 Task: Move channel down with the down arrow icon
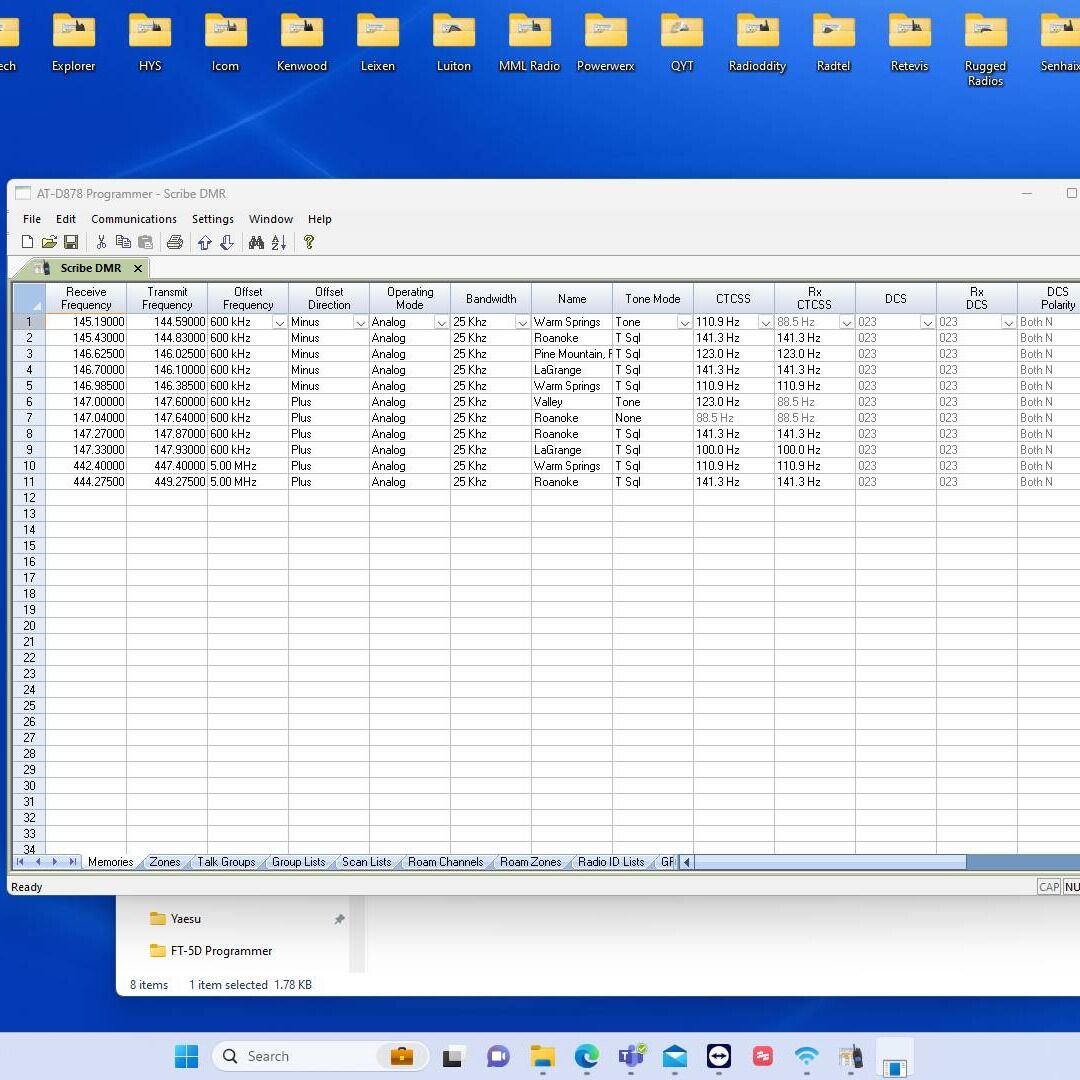pyautogui.click(x=227, y=242)
